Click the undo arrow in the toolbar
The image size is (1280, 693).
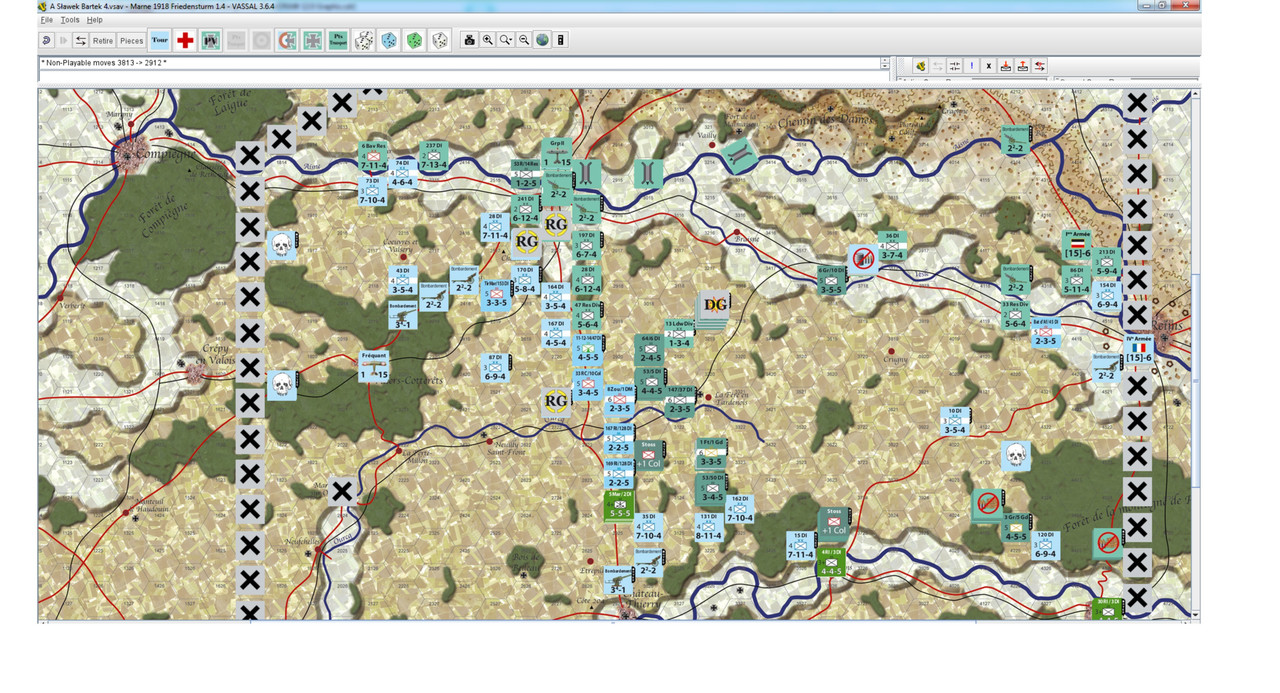pyautogui.click(x=47, y=40)
